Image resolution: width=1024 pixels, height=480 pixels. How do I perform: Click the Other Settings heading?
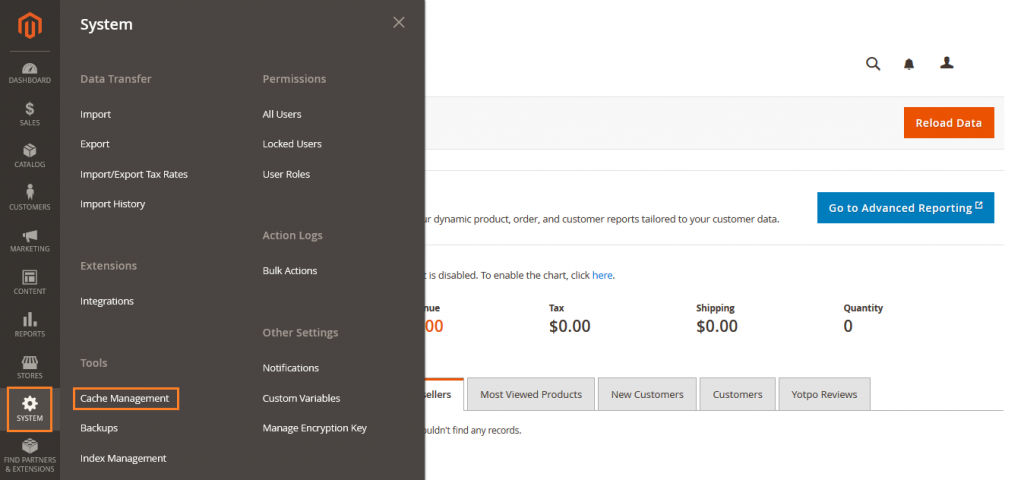point(300,332)
